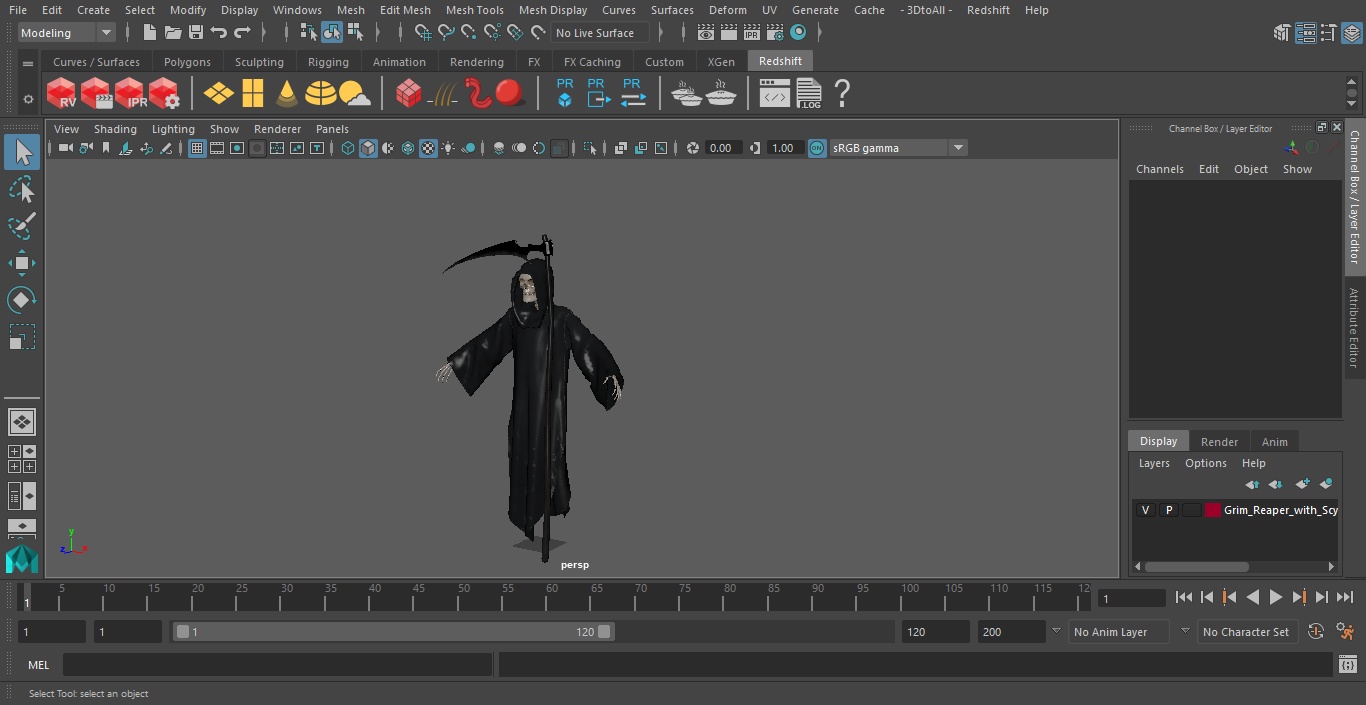1366x705 pixels.
Task: Click the Maya logo icon bottom left
Action: pos(21,558)
